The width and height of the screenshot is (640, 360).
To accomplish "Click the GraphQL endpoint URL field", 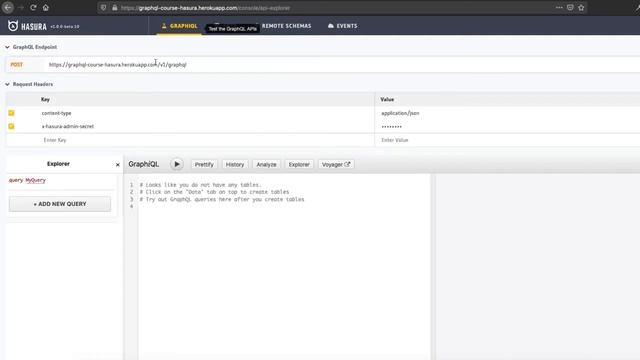I will [x=343, y=64].
